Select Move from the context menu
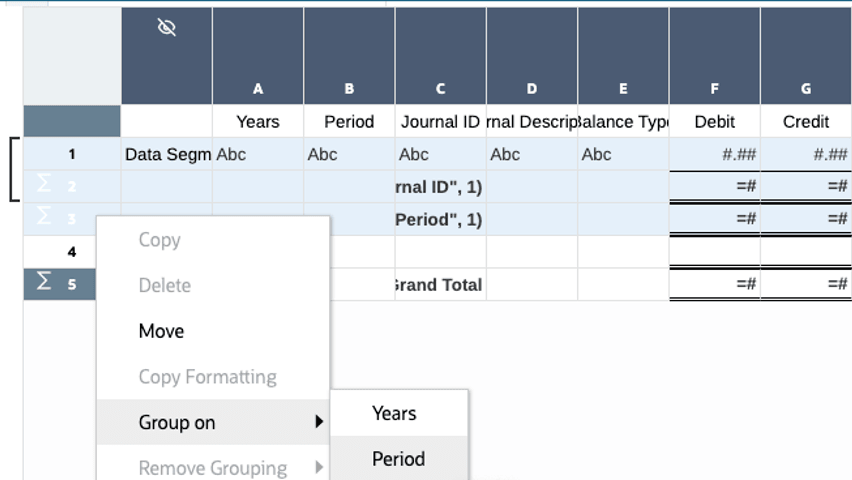The height and width of the screenshot is (480, 852). 161,331
